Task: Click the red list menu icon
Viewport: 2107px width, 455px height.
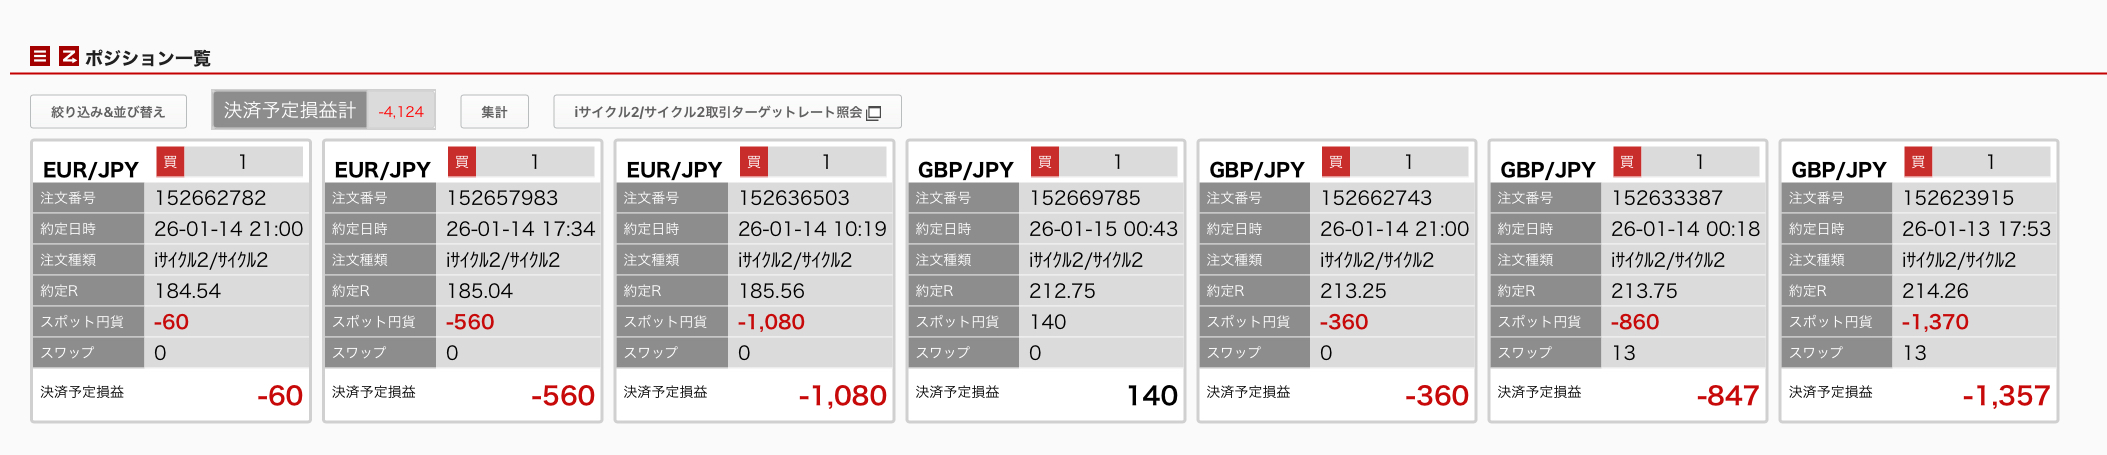Action: pos(40,56)
